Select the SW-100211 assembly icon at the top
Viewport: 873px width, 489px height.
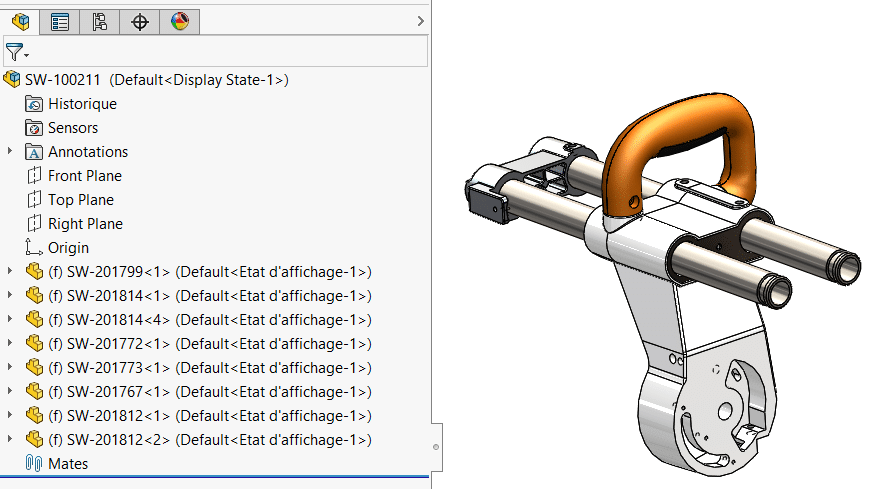[12, 79]
